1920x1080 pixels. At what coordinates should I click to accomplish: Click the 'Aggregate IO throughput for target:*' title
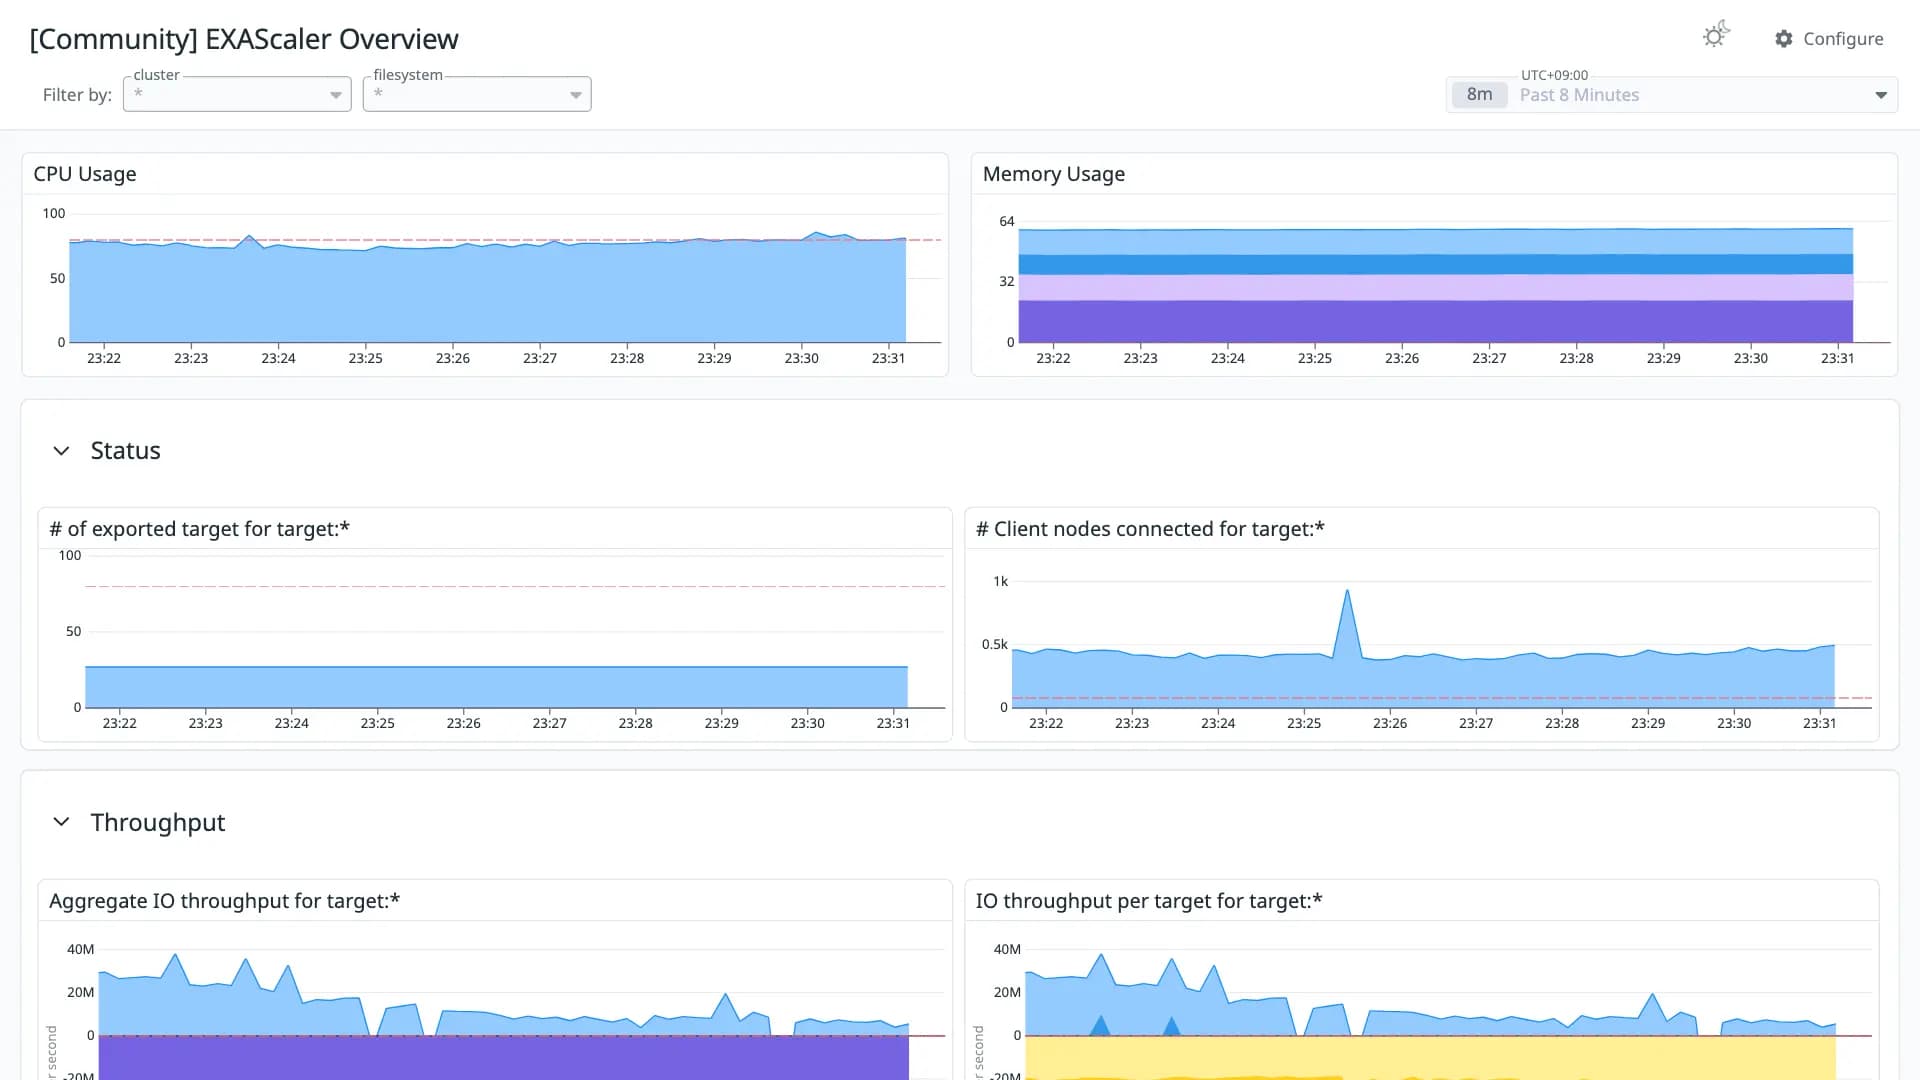225,901
